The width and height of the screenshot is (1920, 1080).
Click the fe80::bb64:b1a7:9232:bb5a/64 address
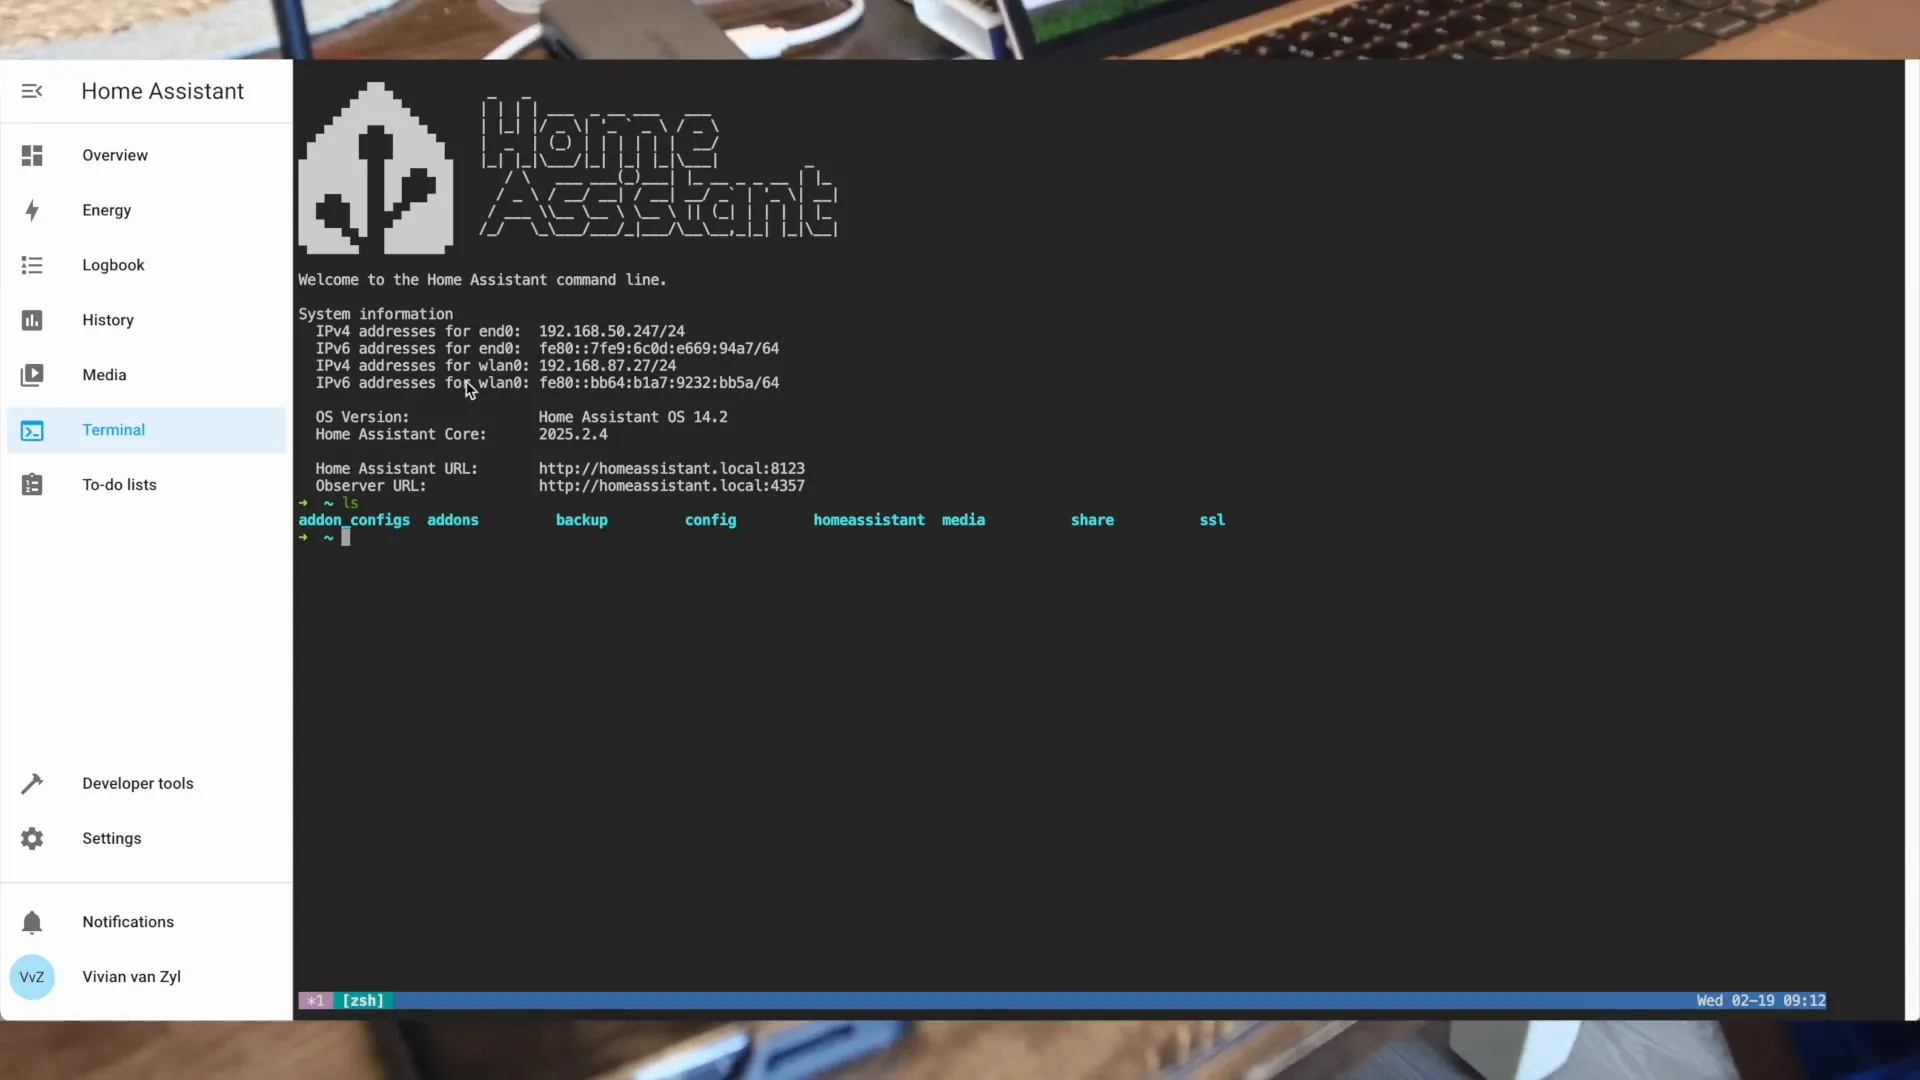tap(659, 383)
